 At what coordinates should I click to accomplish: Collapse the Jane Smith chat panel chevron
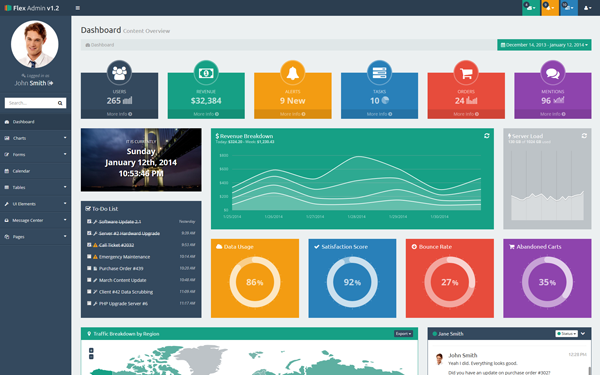(x=583, y=334)
